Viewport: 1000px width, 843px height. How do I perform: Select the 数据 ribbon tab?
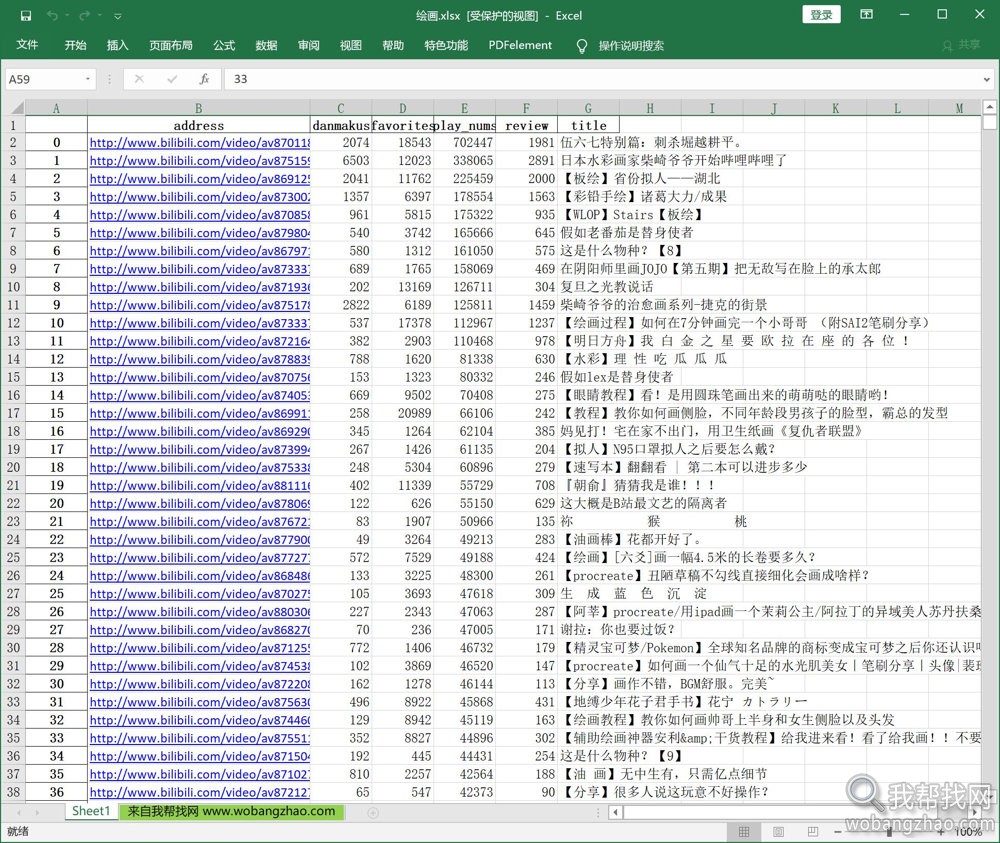coord(266,45)
